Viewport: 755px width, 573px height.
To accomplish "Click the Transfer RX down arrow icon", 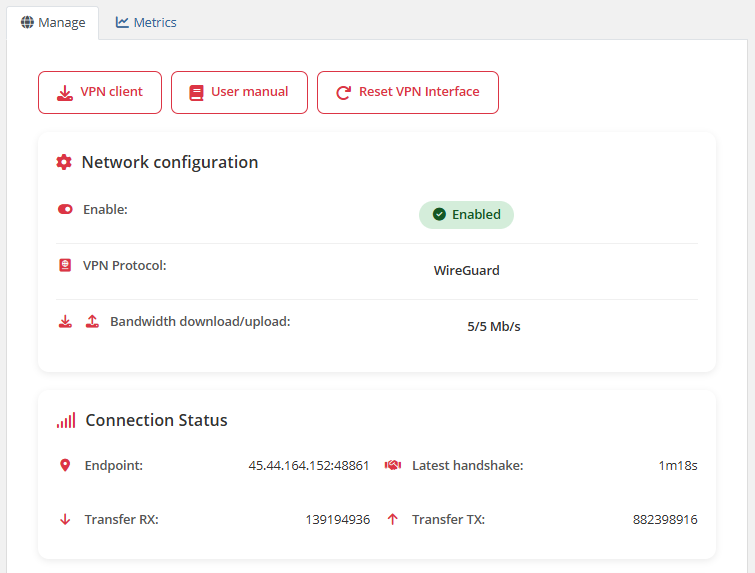I will point(65,519).
